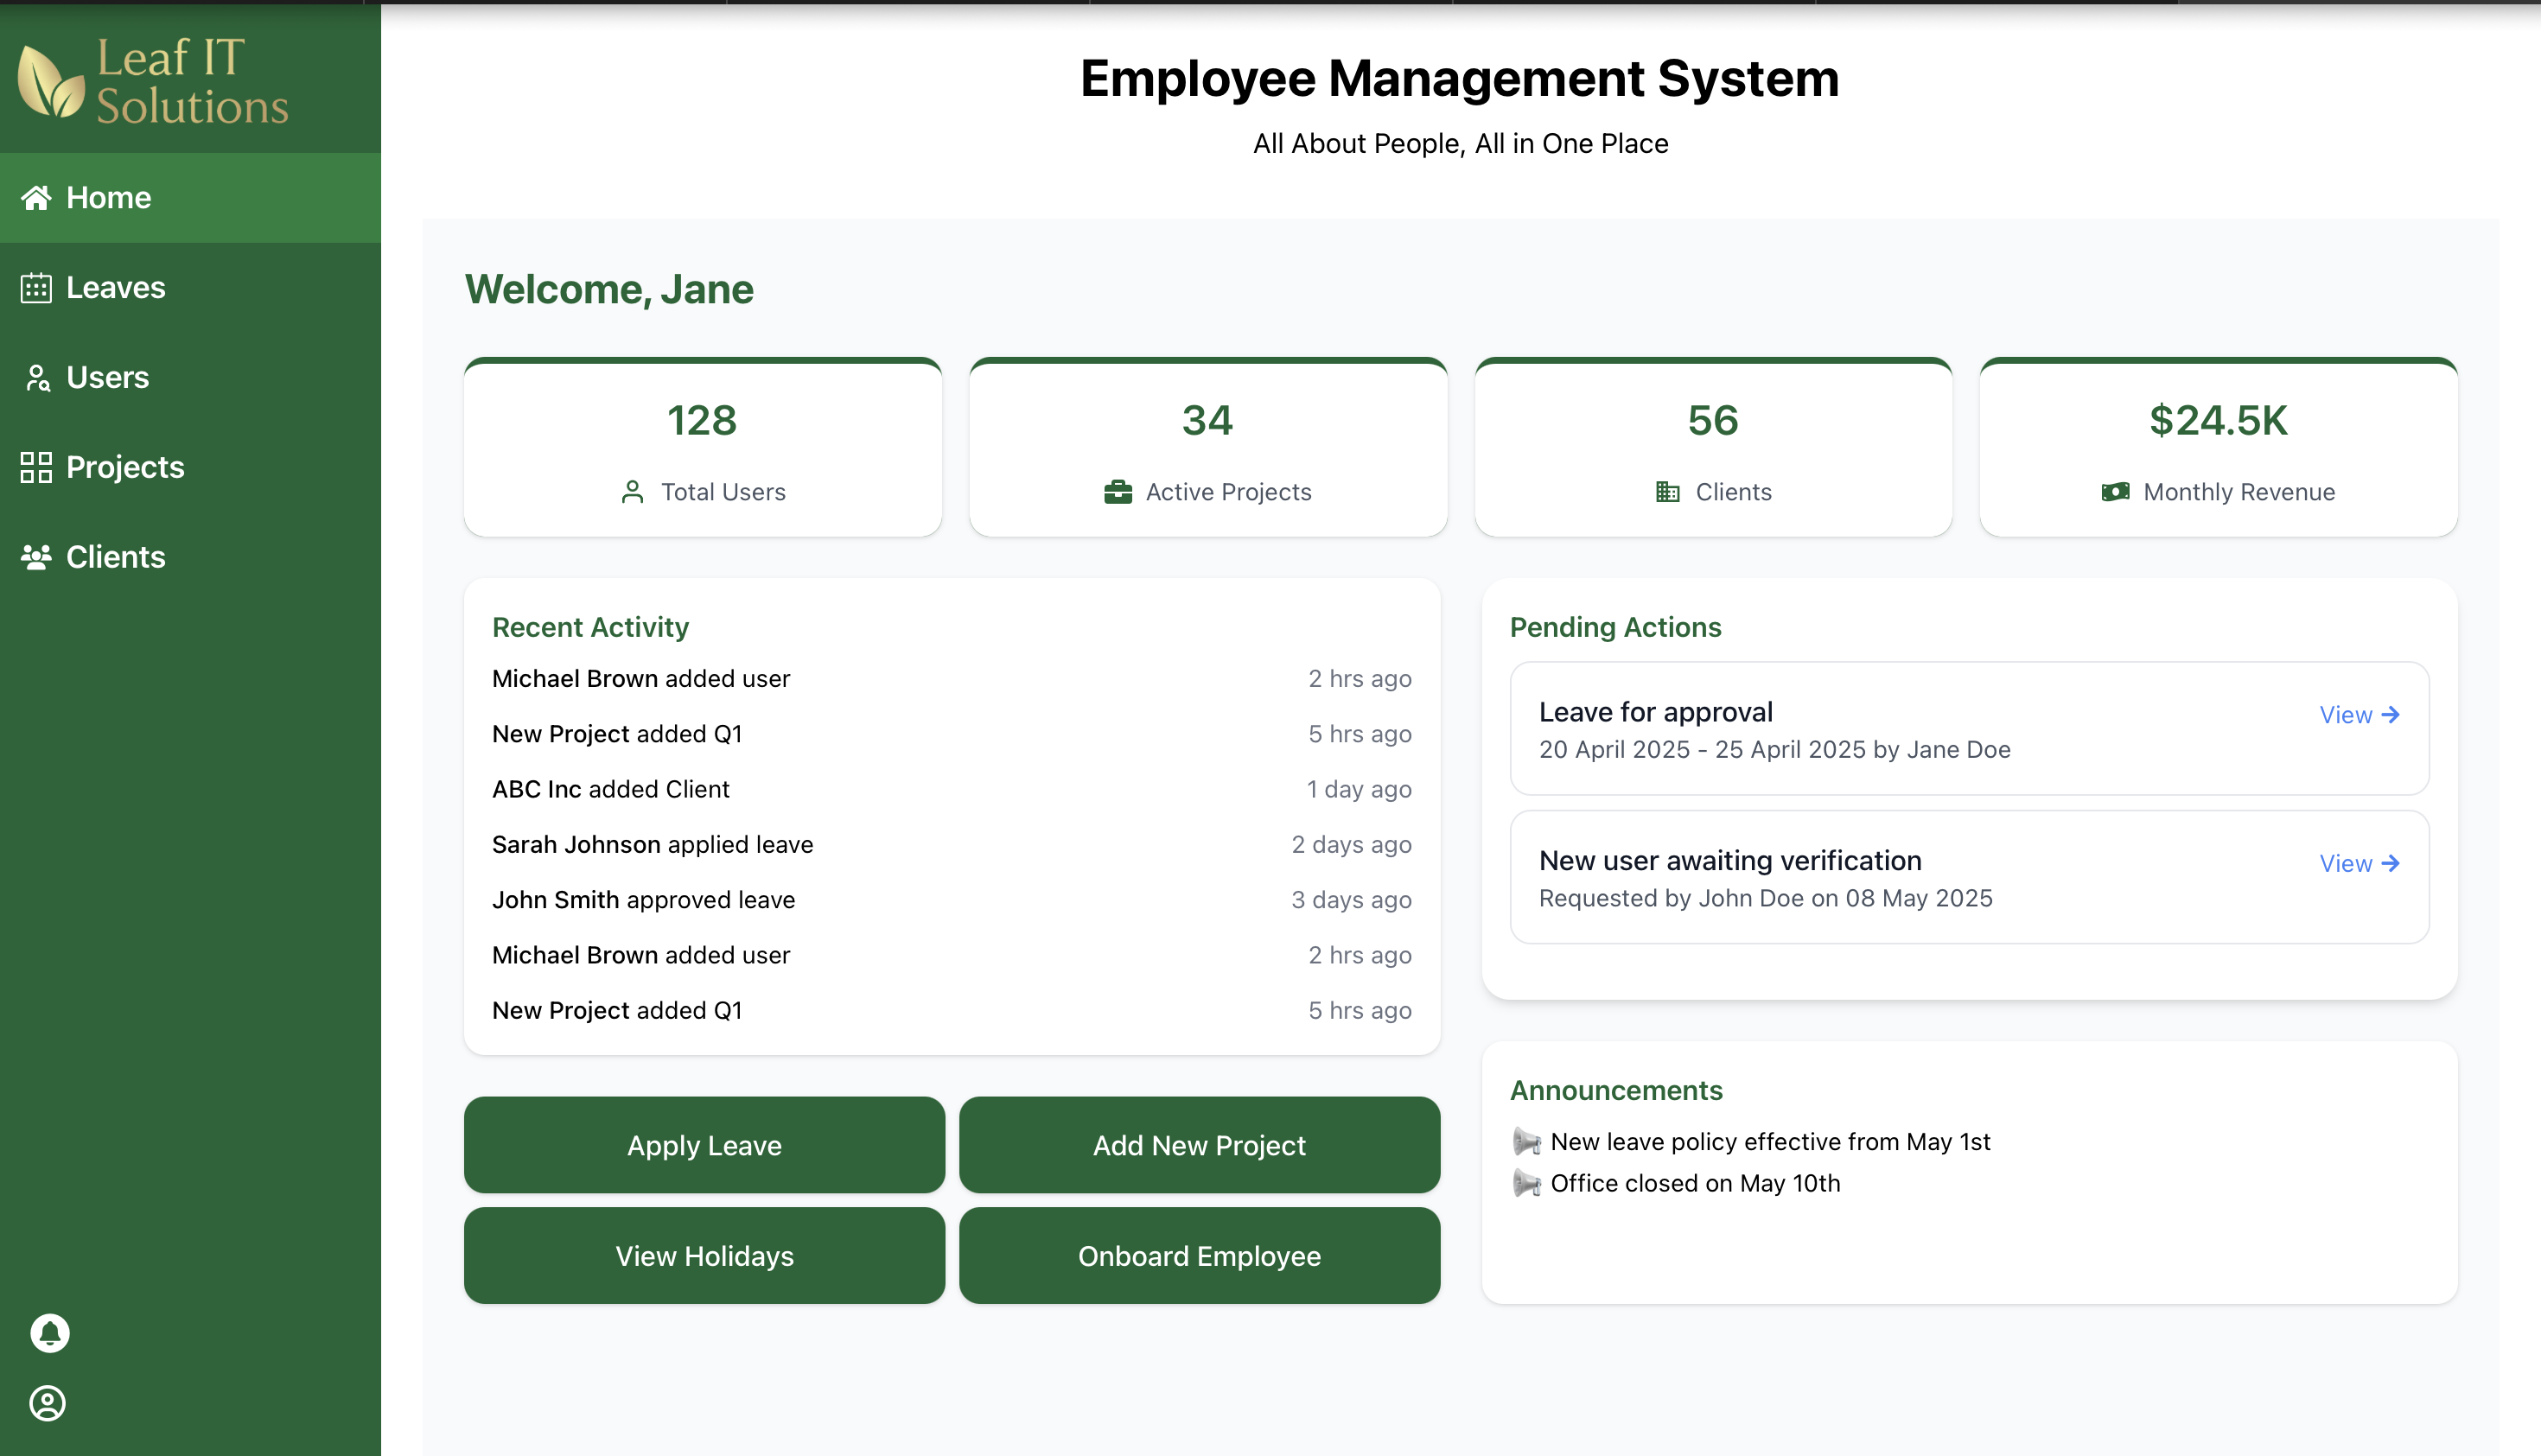The image size is (2541, 1456).
Task: Click the cash icon on Monthly Revenue
Action: (2115, 492)
